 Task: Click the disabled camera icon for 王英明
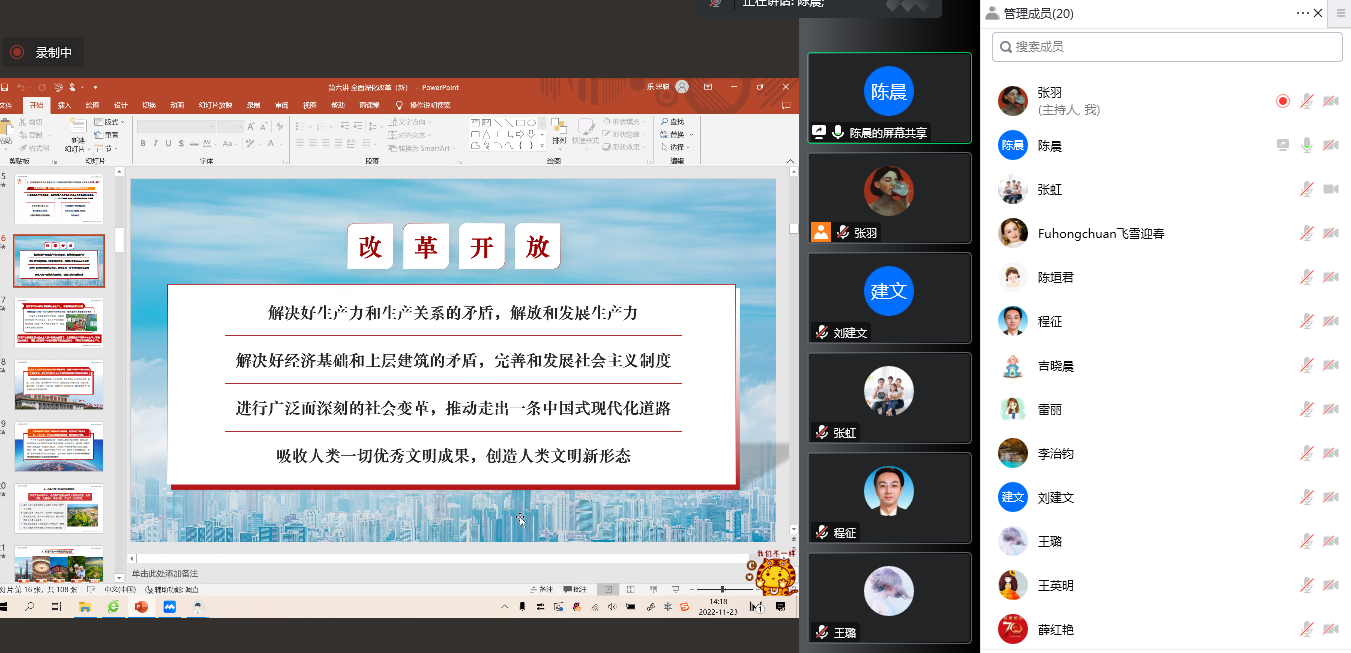(x=1330, y=585)
